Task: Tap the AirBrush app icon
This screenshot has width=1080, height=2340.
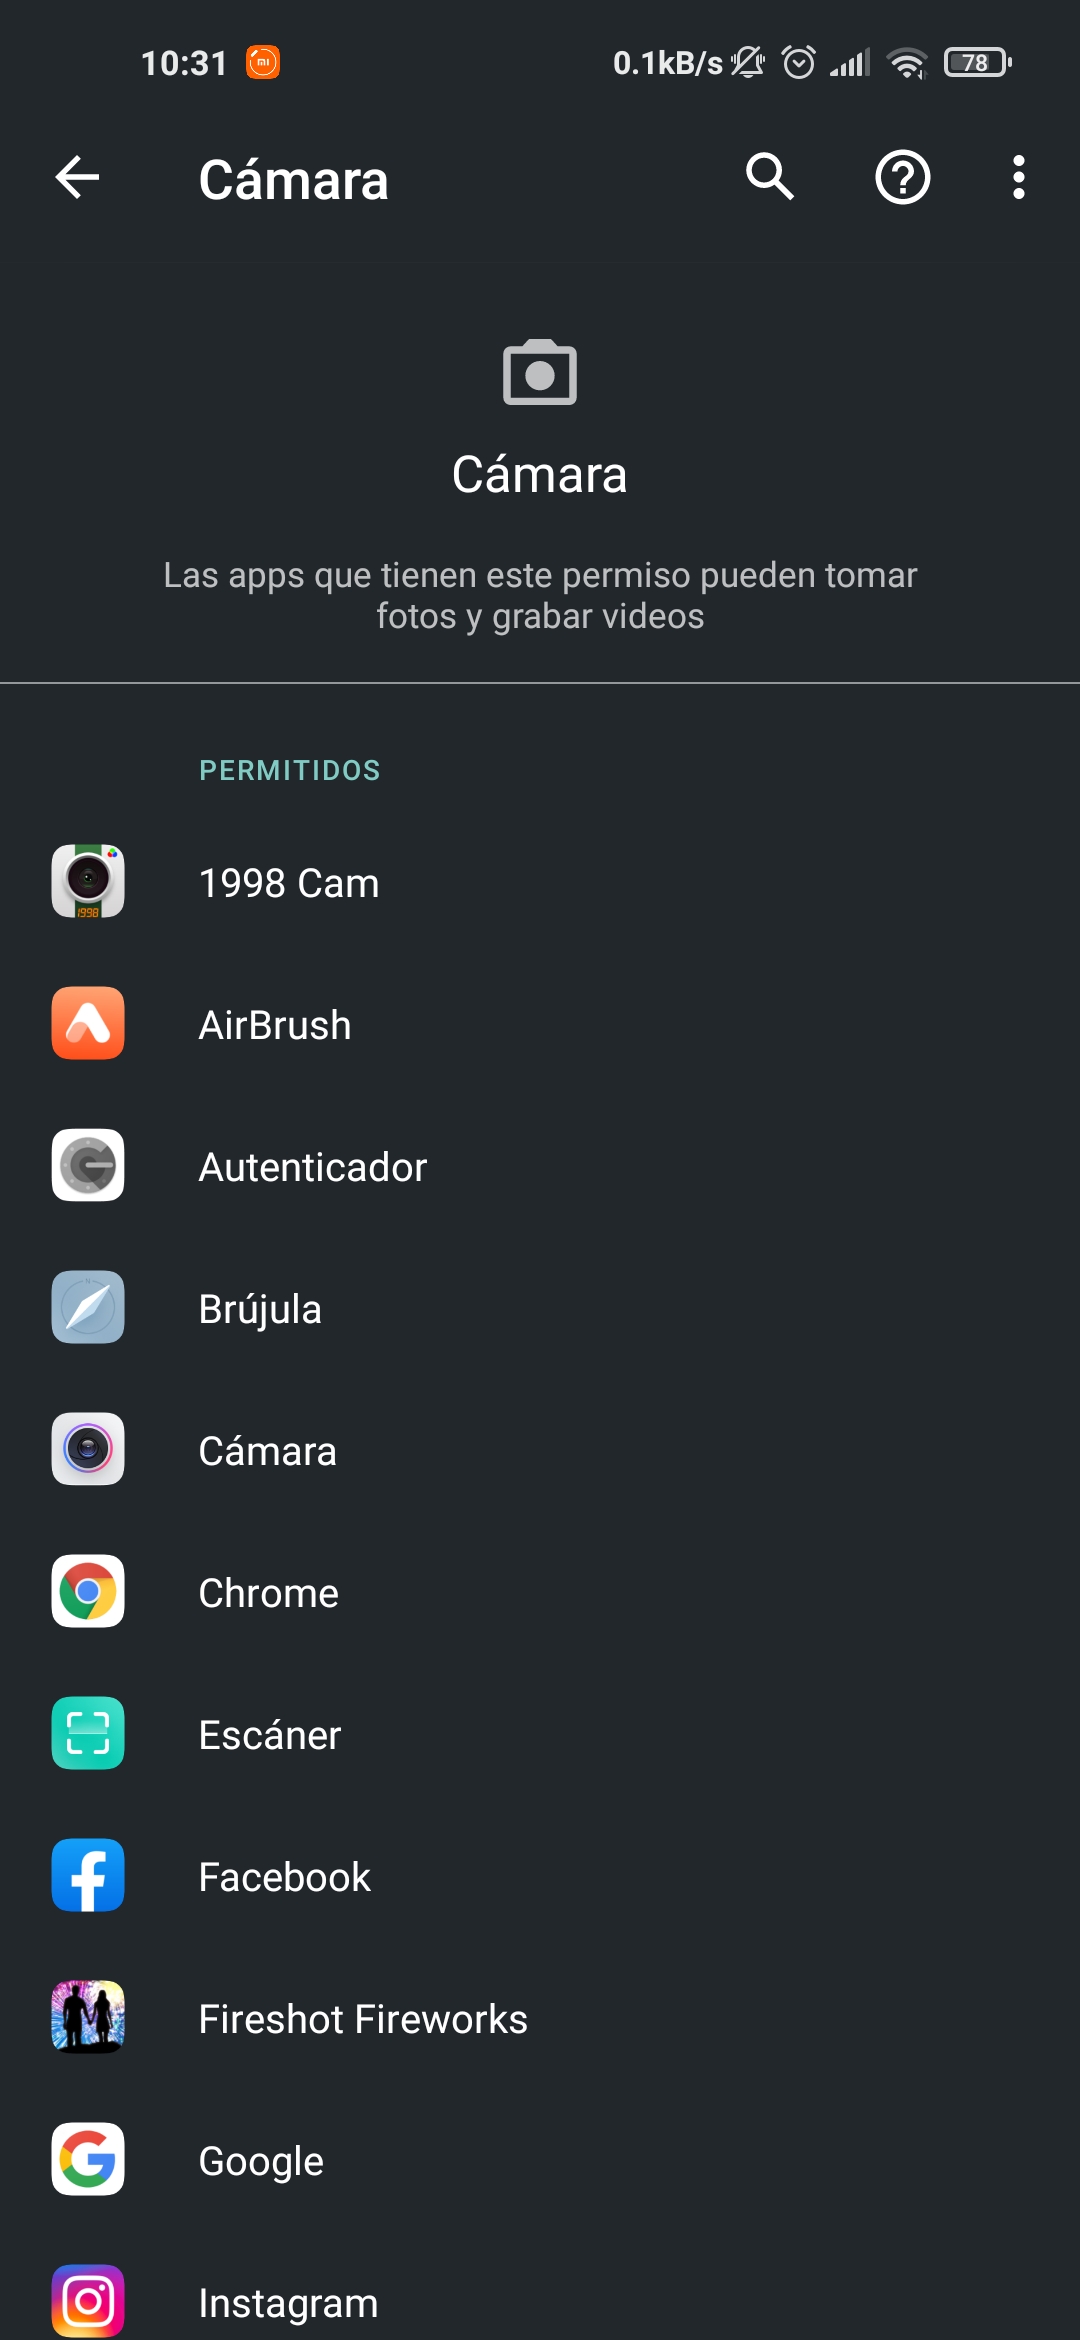Action: tap(88, 1023)
